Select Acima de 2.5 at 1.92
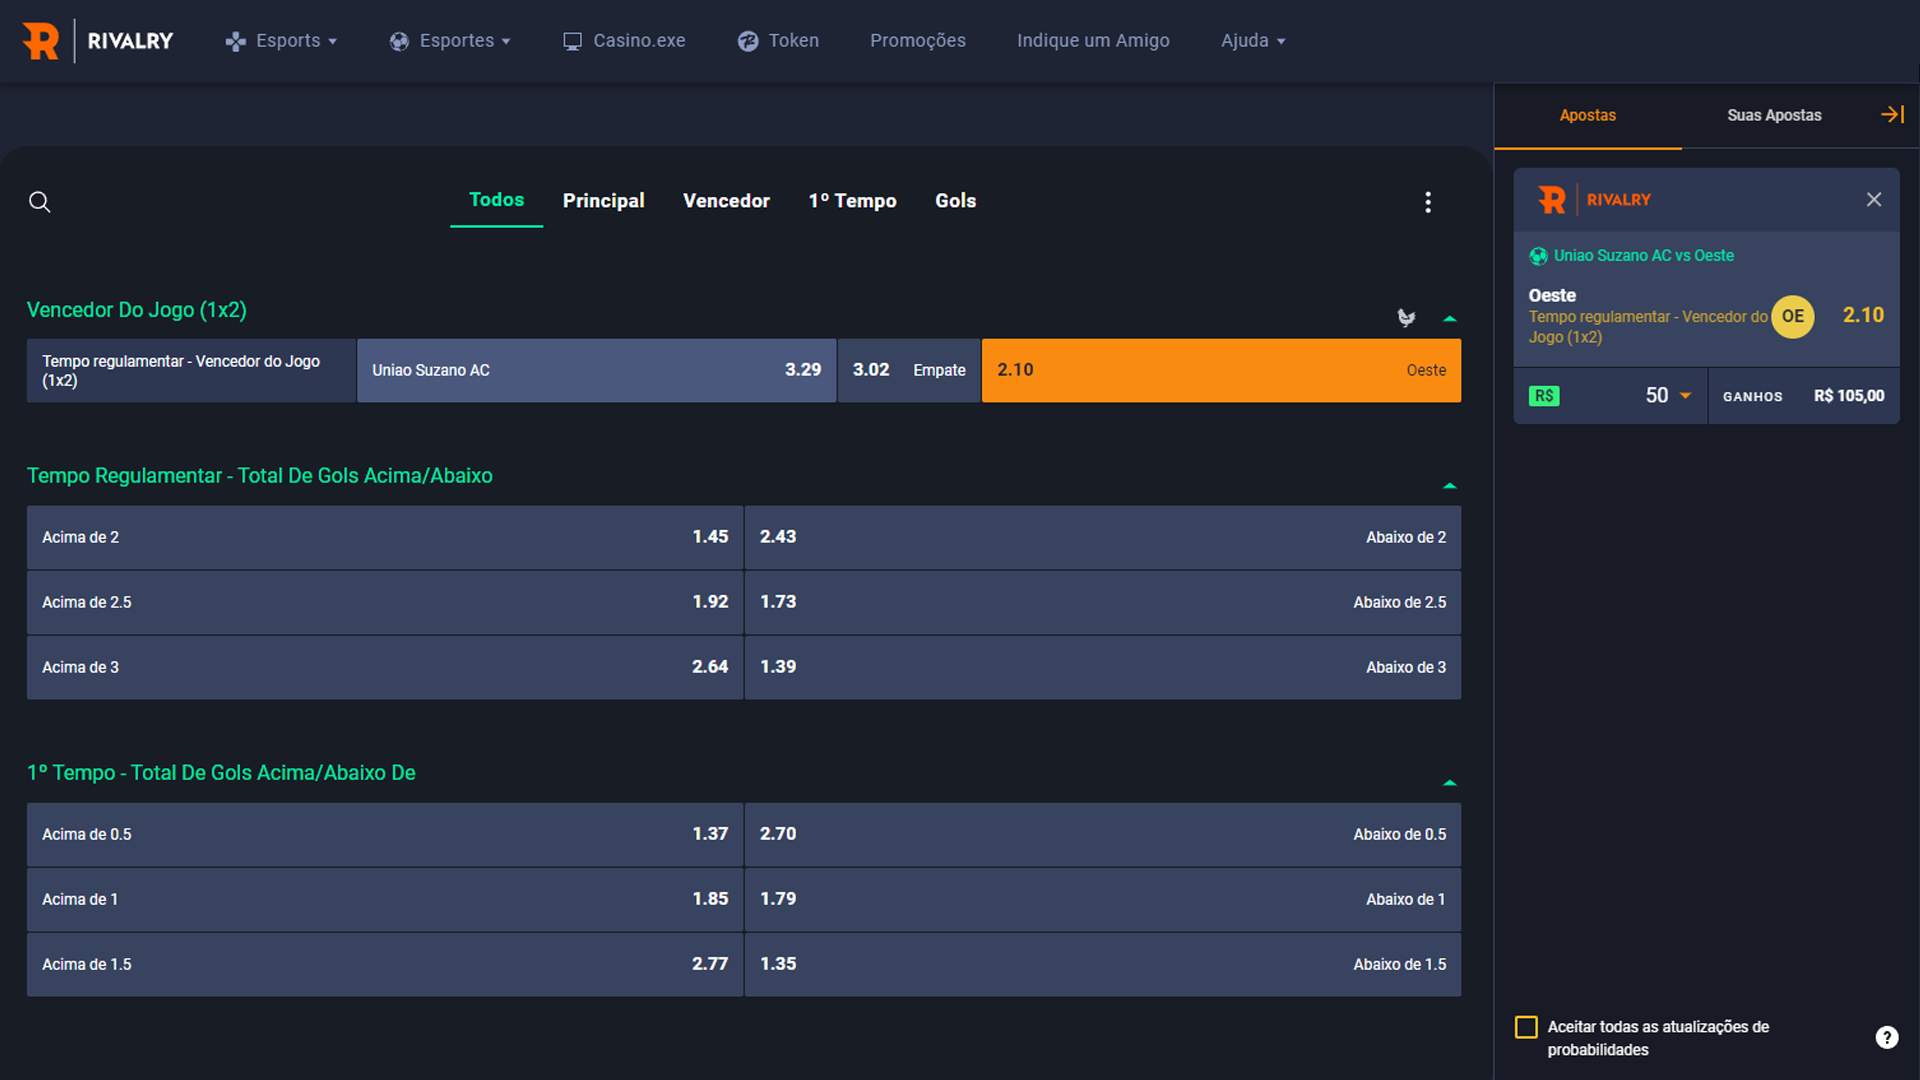The width and height of the screenshot is (1920, 1080). pyautogui.click(x=385, y=602)
